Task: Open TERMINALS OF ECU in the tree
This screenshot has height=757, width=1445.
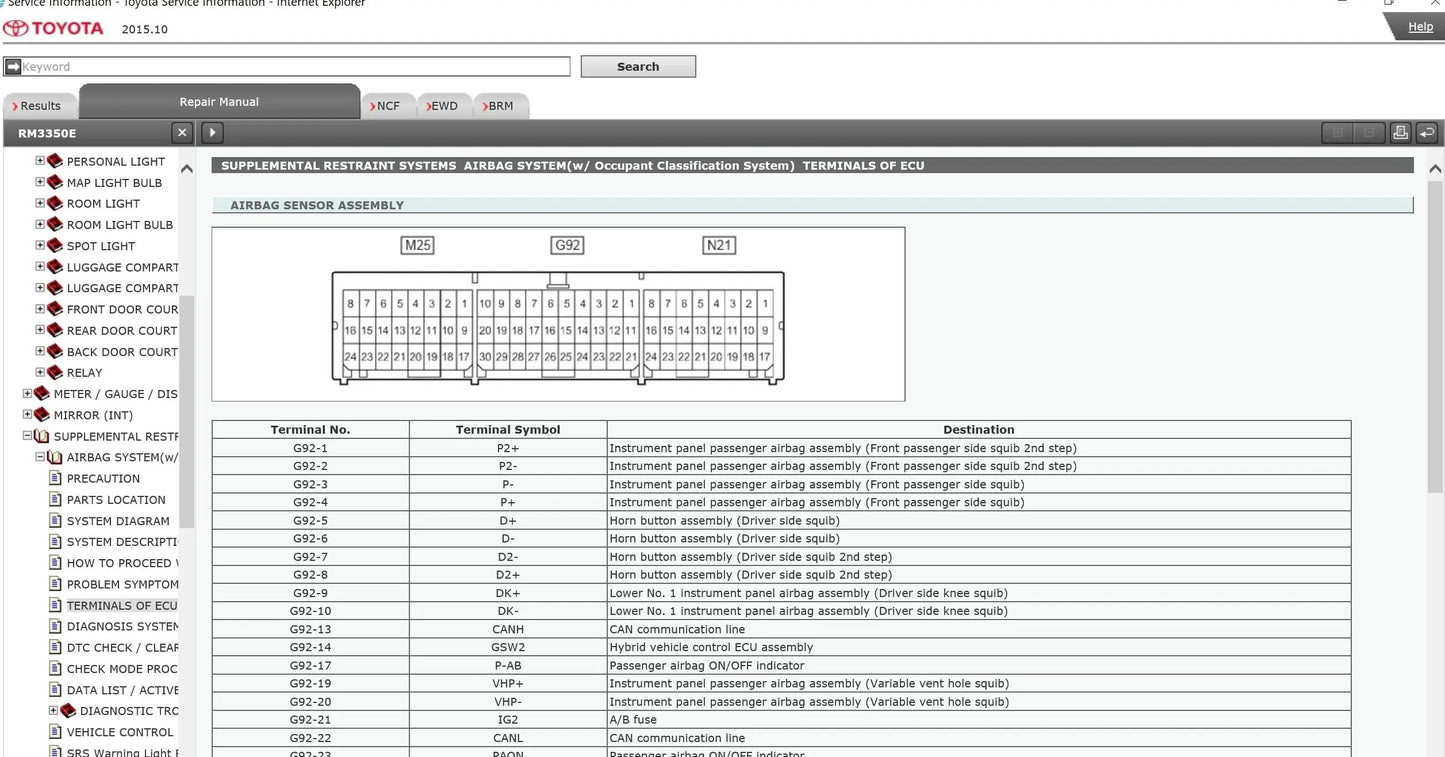Action: point(121,606)
